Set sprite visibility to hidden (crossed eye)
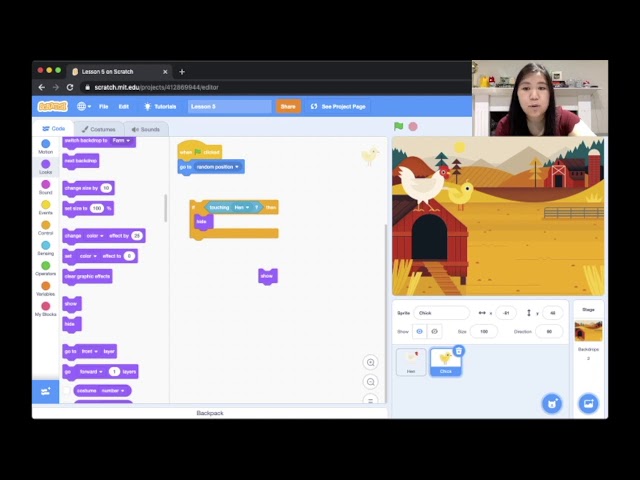The image size is (640, 480). coord(434,331)
